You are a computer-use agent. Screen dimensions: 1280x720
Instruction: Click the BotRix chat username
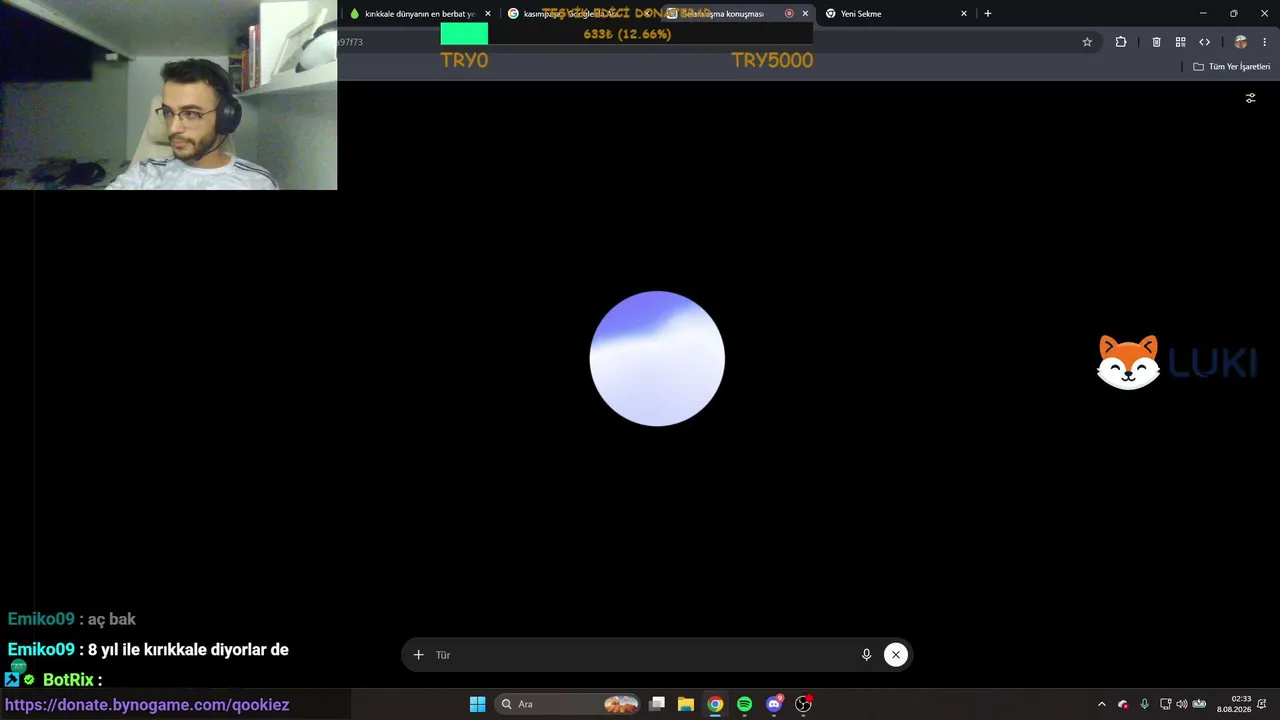[x=68, y=680]
